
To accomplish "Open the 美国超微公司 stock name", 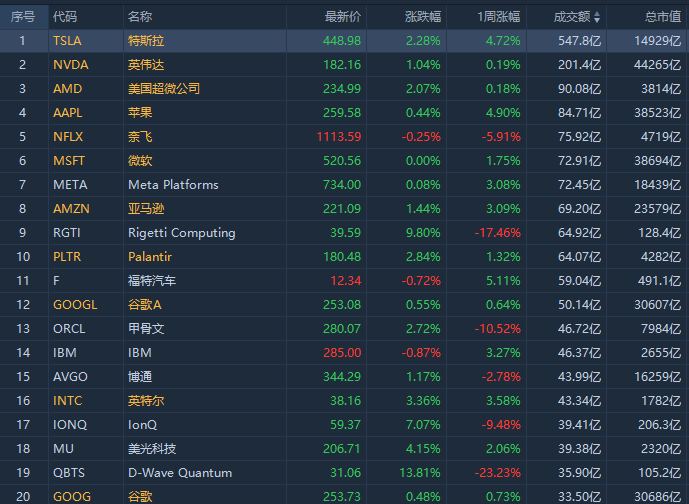I will pyautogui.click(x=164, y=89).
